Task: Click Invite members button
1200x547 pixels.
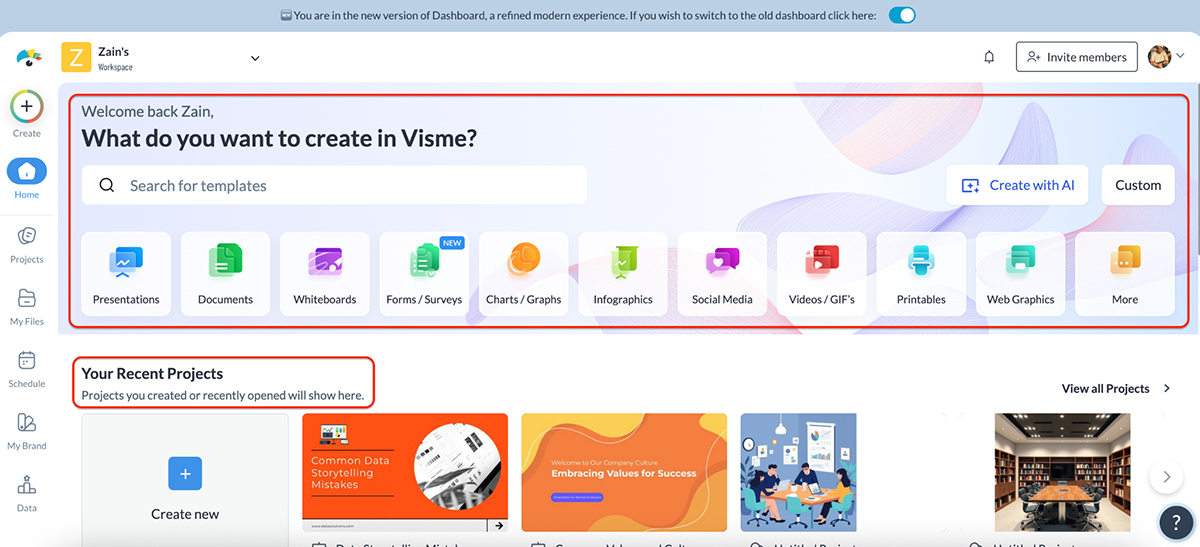Action: coord(1077,57)
